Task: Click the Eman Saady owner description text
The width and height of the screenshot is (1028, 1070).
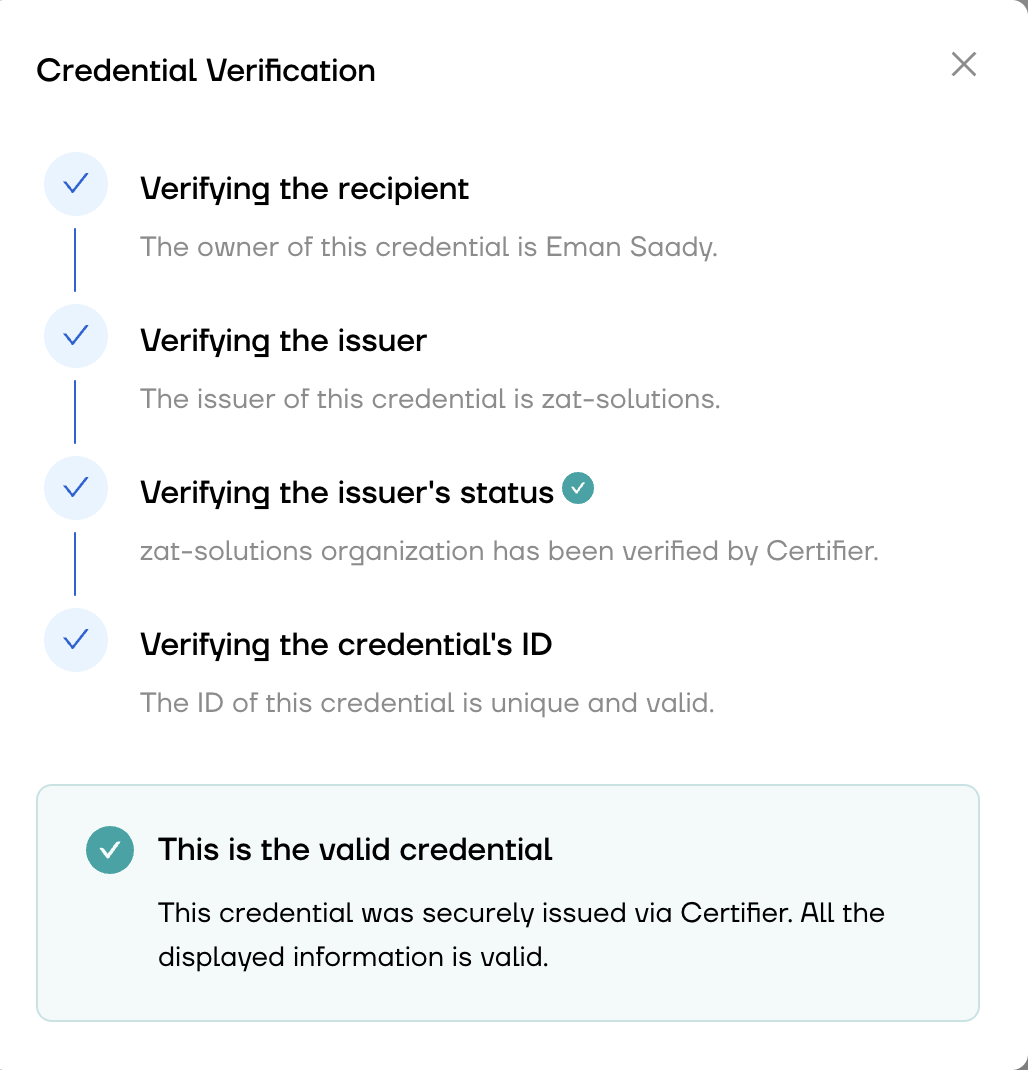Action: coord(430,247)
